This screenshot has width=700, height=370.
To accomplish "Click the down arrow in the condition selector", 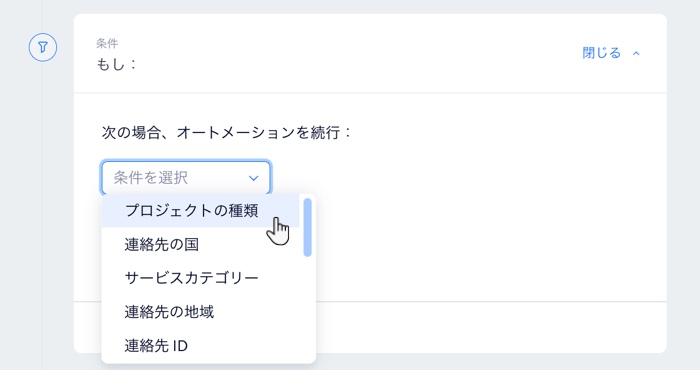I will pos(254,178).
